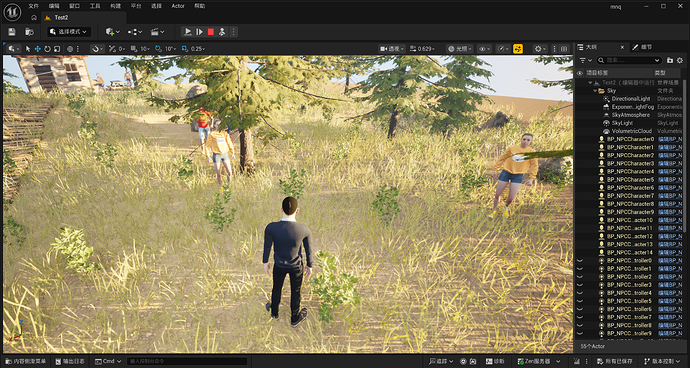Open the viewport performance gauge dropdown
This screenshot has width=690, height=368.
pos(503,49)
